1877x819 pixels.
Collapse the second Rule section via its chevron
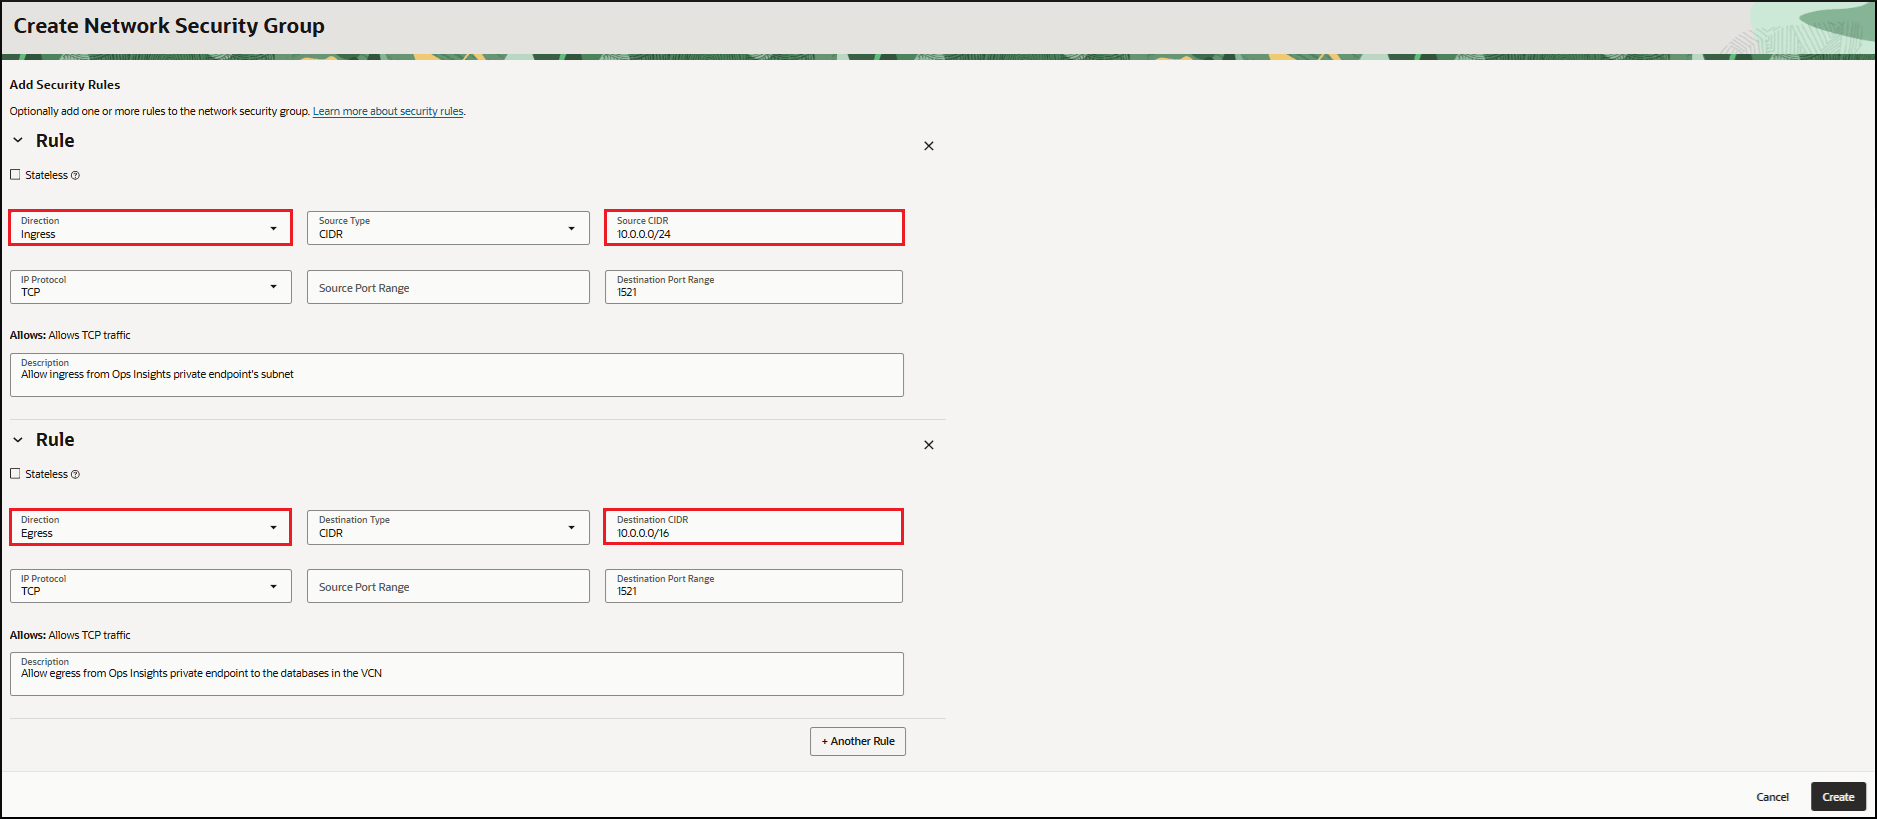pos(18,440)
